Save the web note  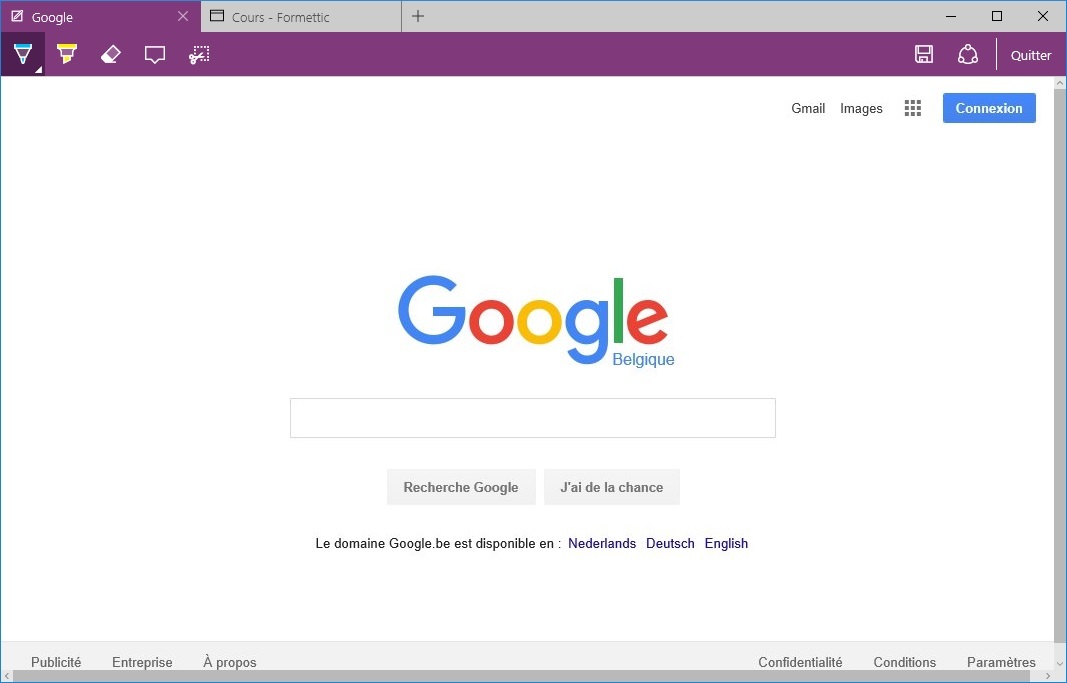[x=923, y=54]
